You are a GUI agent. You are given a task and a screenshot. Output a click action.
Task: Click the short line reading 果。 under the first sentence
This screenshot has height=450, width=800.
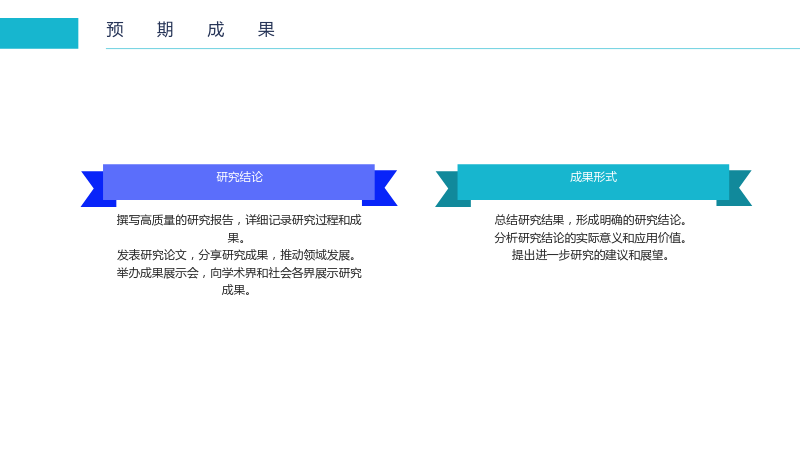236,238
